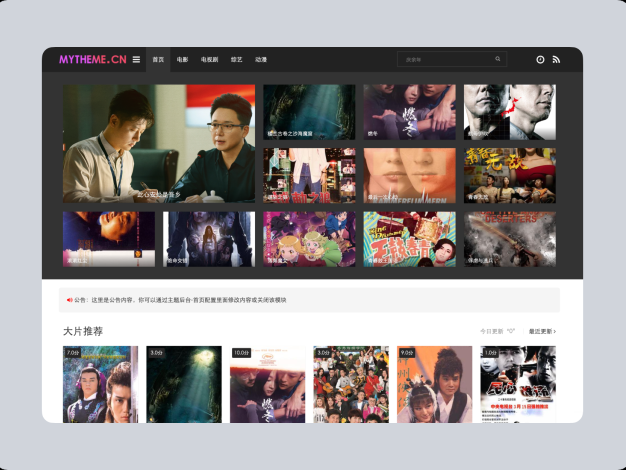The image size is (626, 470).
Task: Open the 青春无敌 banner tile
Action: pyautogui.click(x=510, y=175)
